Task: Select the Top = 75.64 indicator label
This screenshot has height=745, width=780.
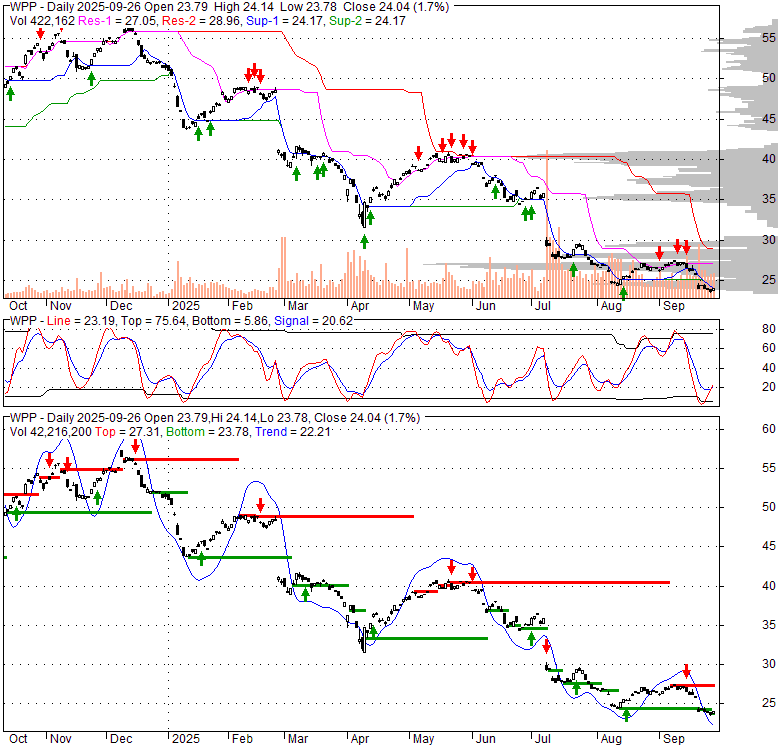Action: tap(153, 321)
